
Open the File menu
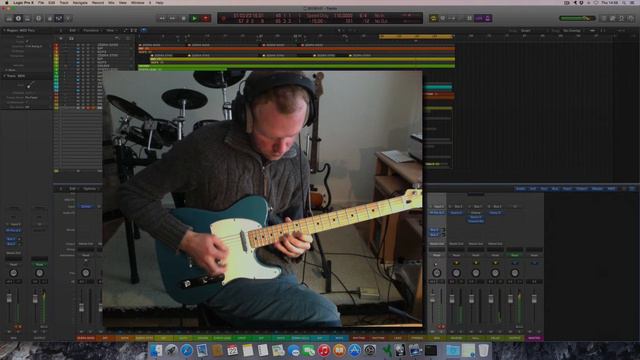pyautogui.click(x=41, y=2)
